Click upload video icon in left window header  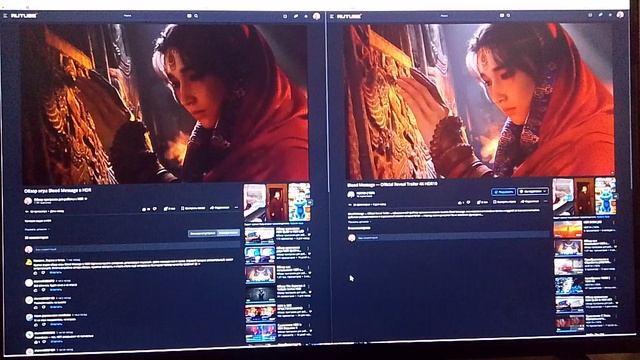click(x=285, y=16)
